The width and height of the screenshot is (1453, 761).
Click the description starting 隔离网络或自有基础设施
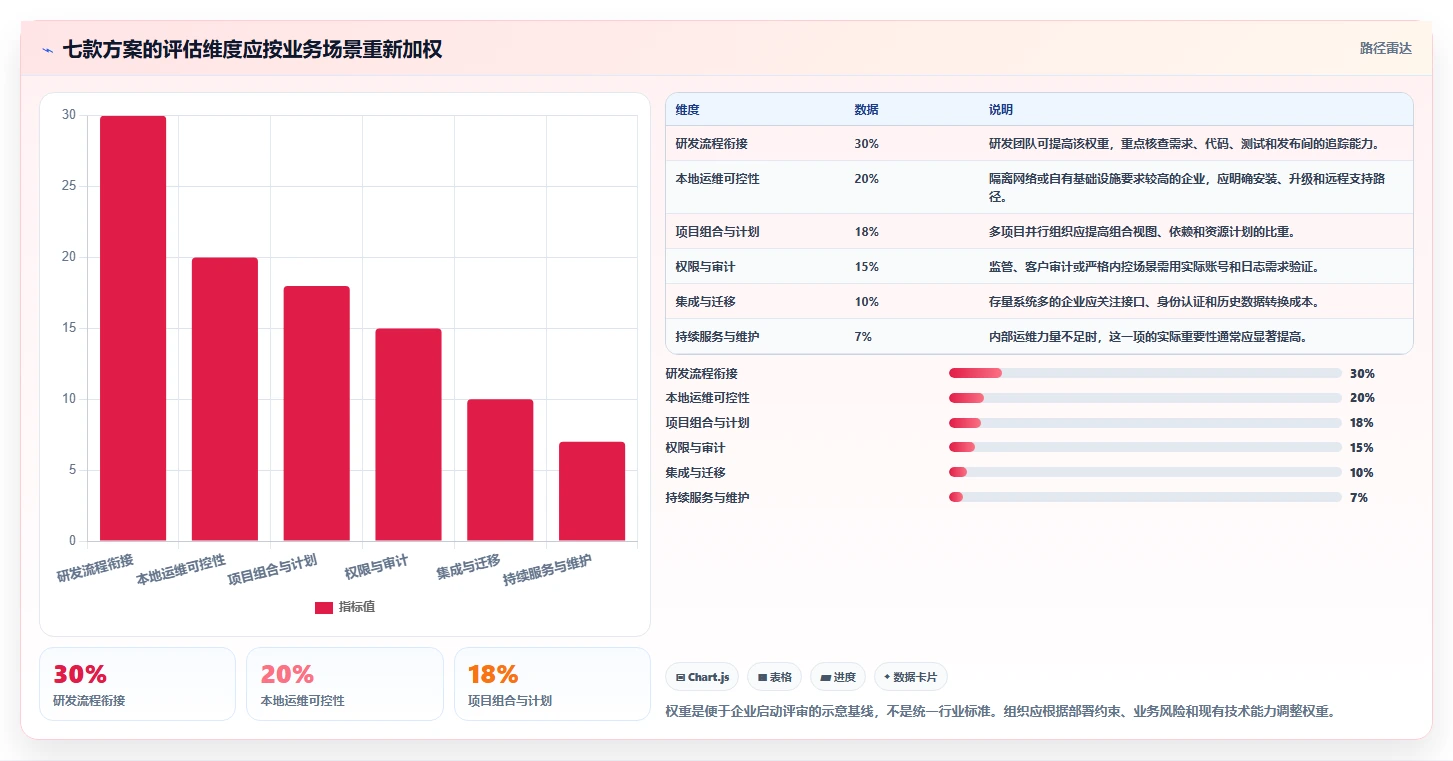tap(1187, 188)
